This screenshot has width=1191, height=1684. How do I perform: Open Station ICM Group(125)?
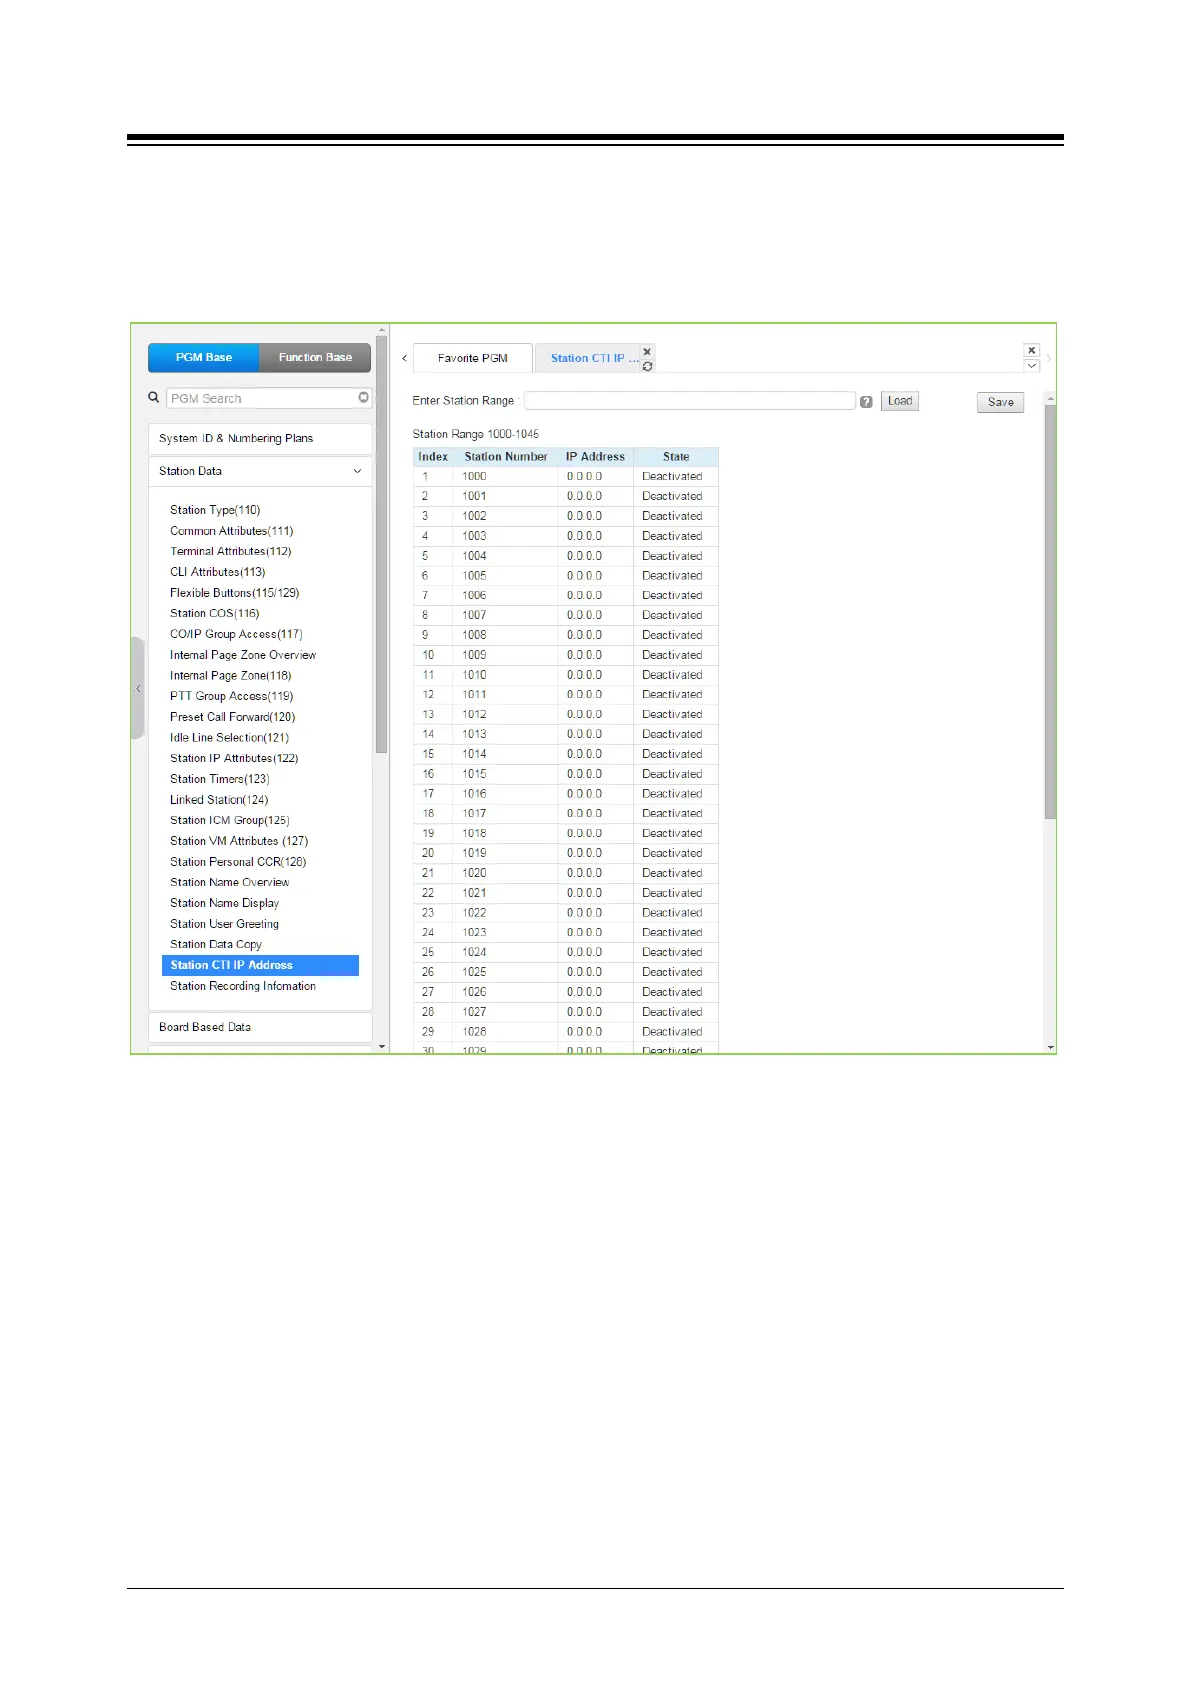[230, 820]
